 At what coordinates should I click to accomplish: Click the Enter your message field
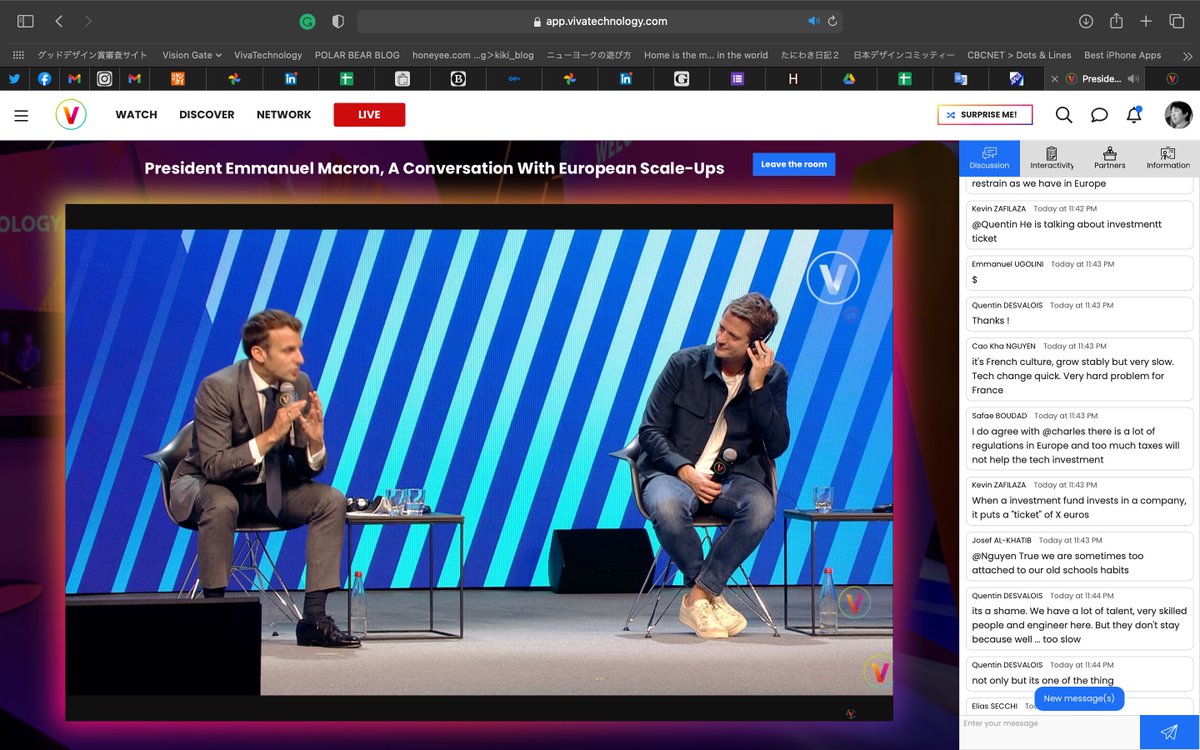point(1049,732)
